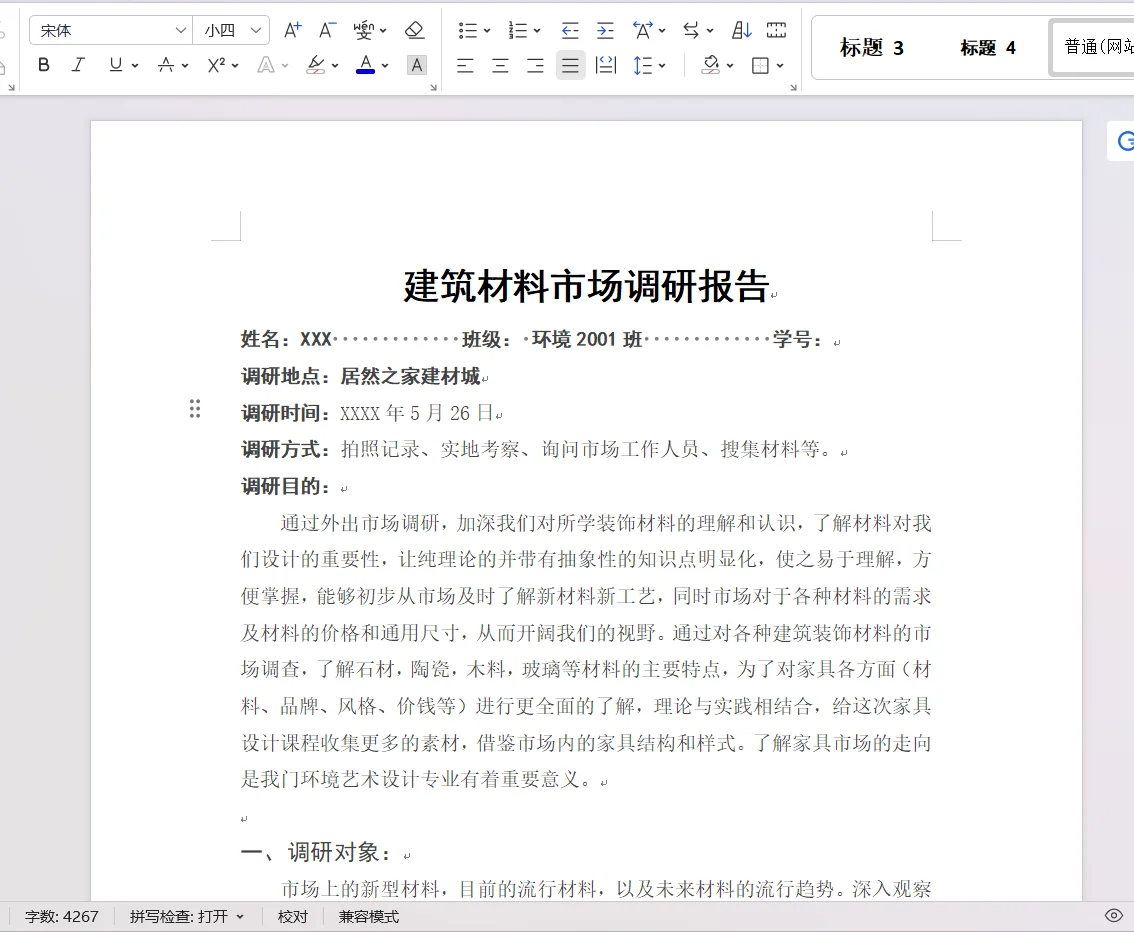Click the word count 字数: 4267

pos(61,917)
